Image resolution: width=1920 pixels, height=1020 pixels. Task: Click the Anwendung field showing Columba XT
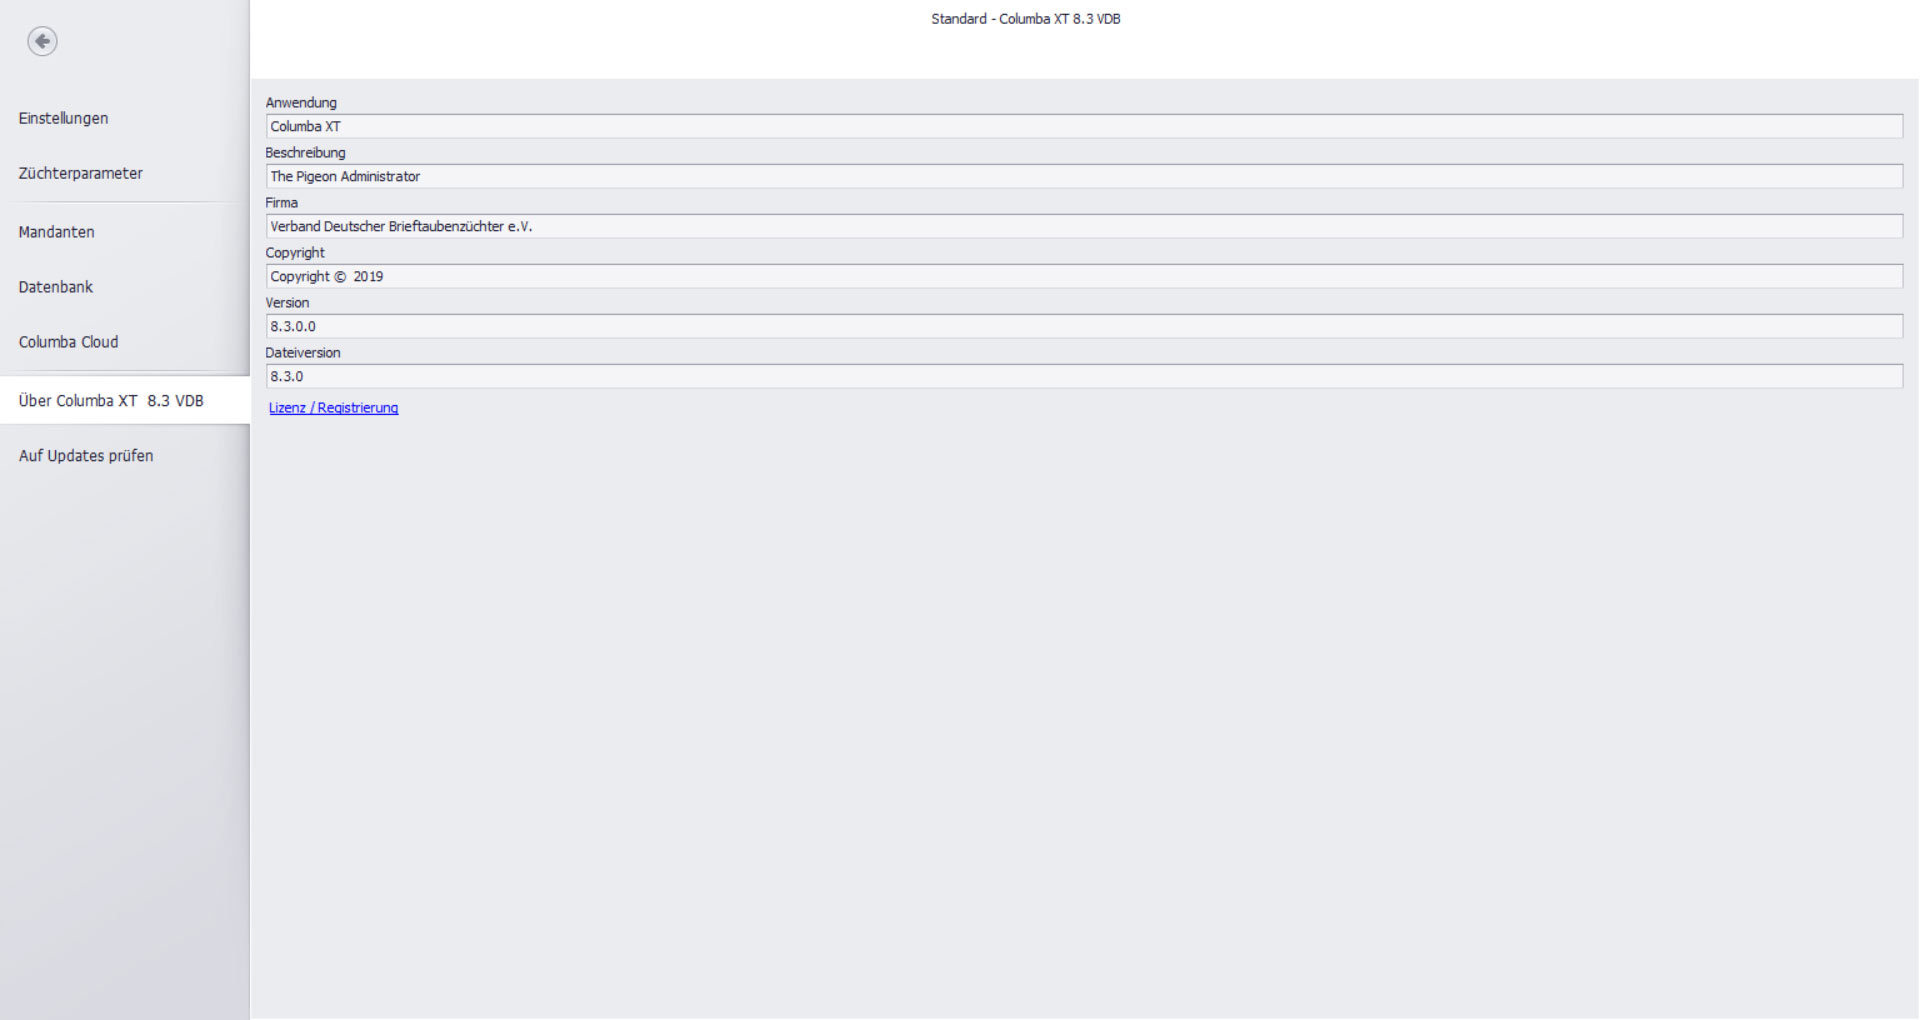1084,126
